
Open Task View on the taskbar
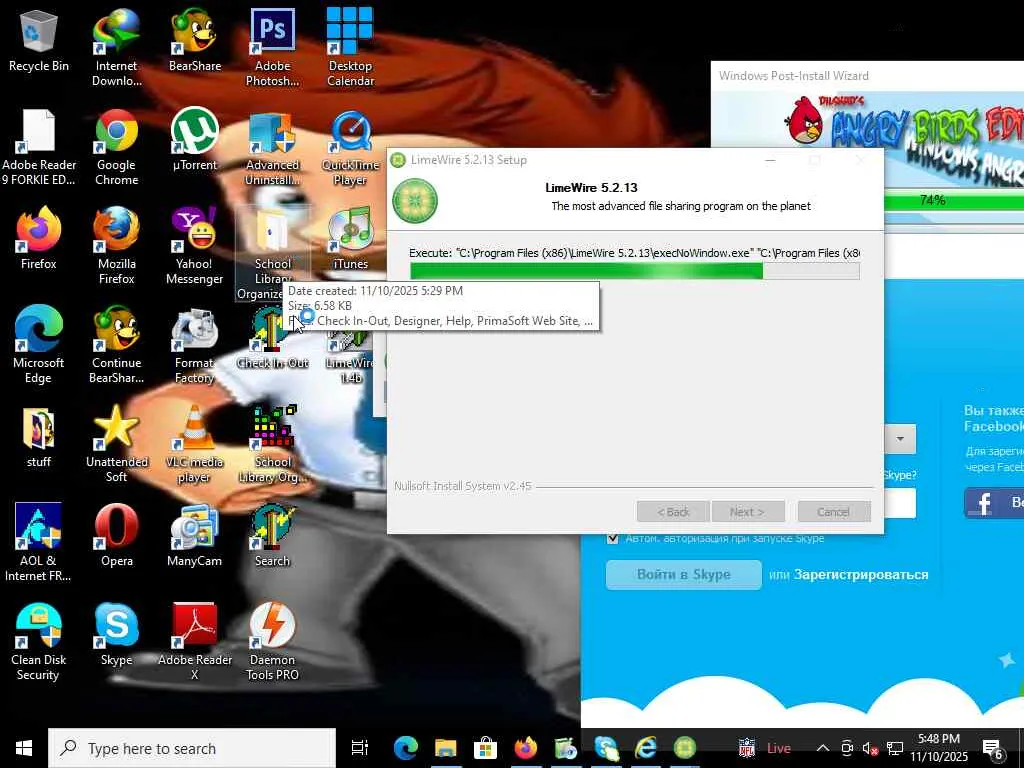point(360,748)
